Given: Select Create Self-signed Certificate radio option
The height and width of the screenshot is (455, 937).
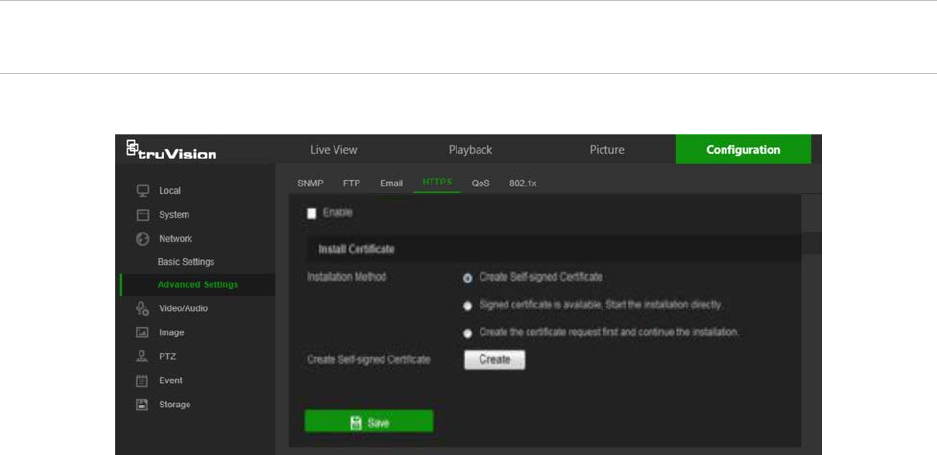Looking at the screenshot, I should [467, 278].
